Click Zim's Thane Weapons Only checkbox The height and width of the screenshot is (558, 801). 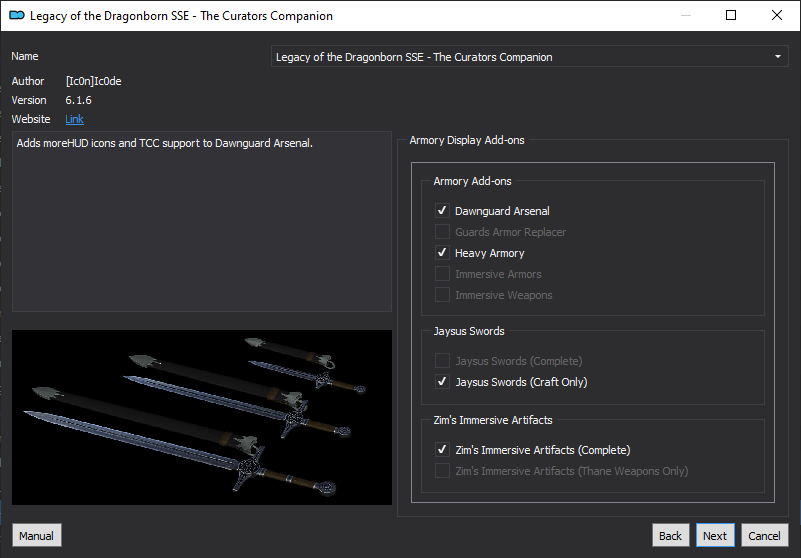pos(442,471)
